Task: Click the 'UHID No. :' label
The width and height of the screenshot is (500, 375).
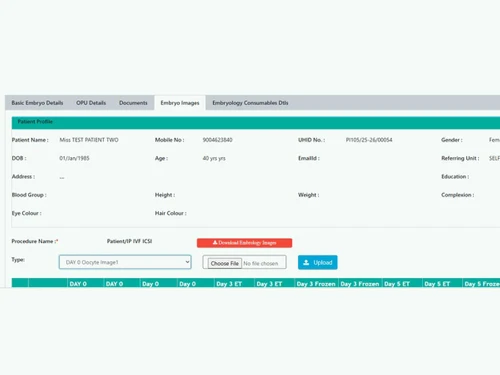Action: [311, 140]
